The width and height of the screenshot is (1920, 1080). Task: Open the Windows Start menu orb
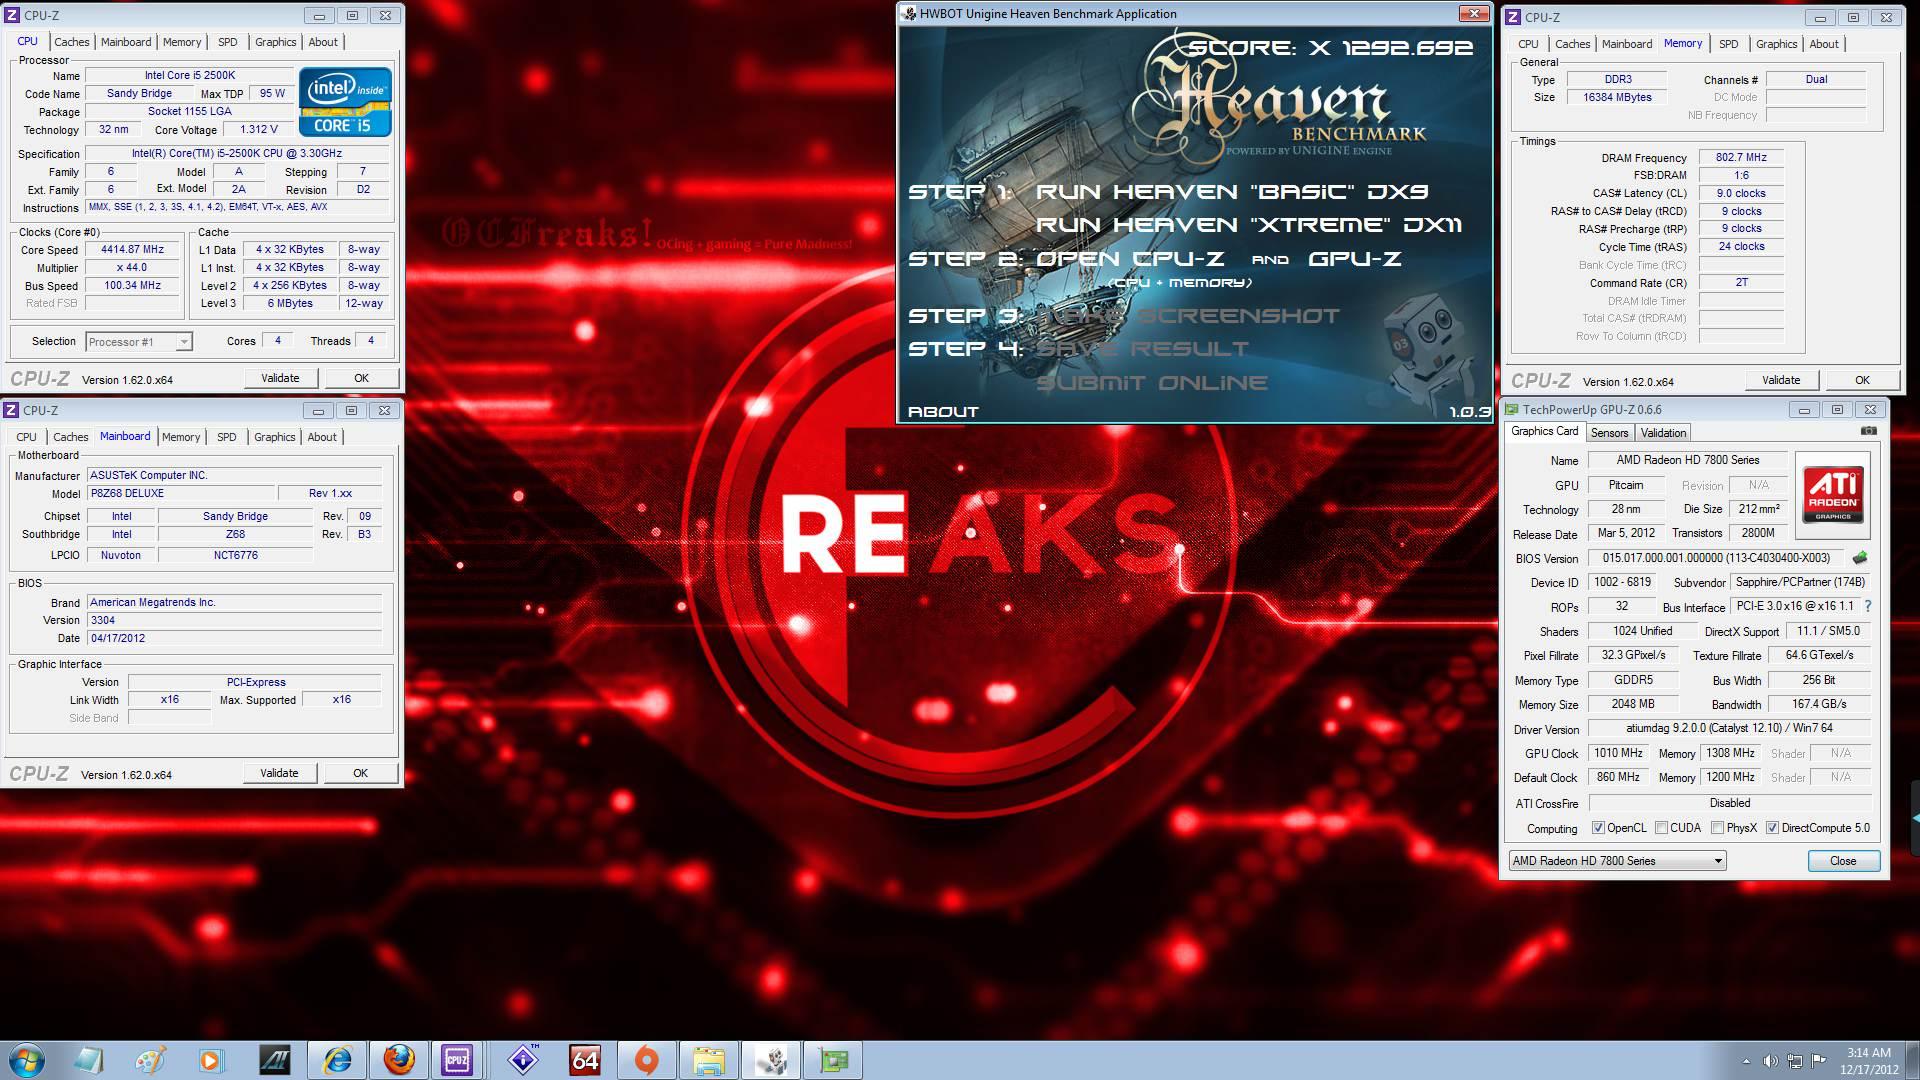pos(27,1060)
